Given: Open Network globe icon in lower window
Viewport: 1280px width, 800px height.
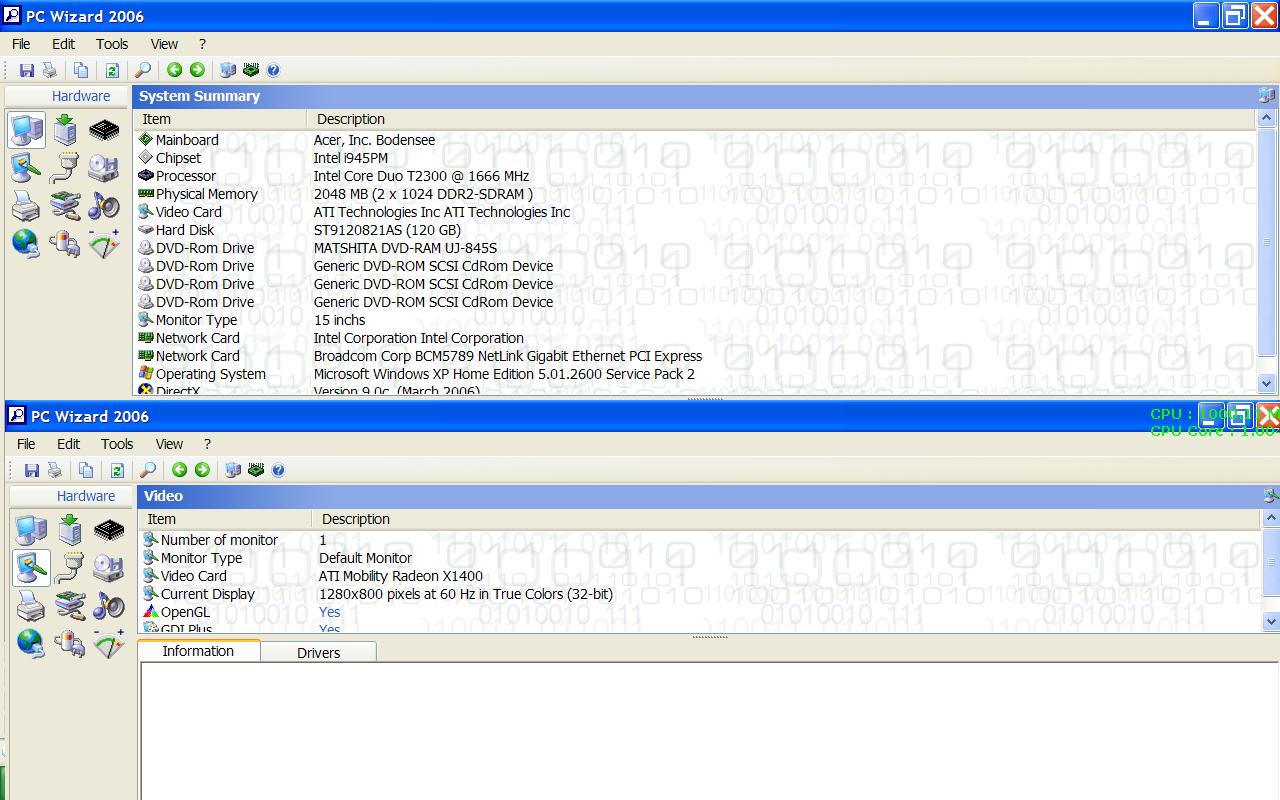Looking at the screenshot, I should (x=31, y=643).
